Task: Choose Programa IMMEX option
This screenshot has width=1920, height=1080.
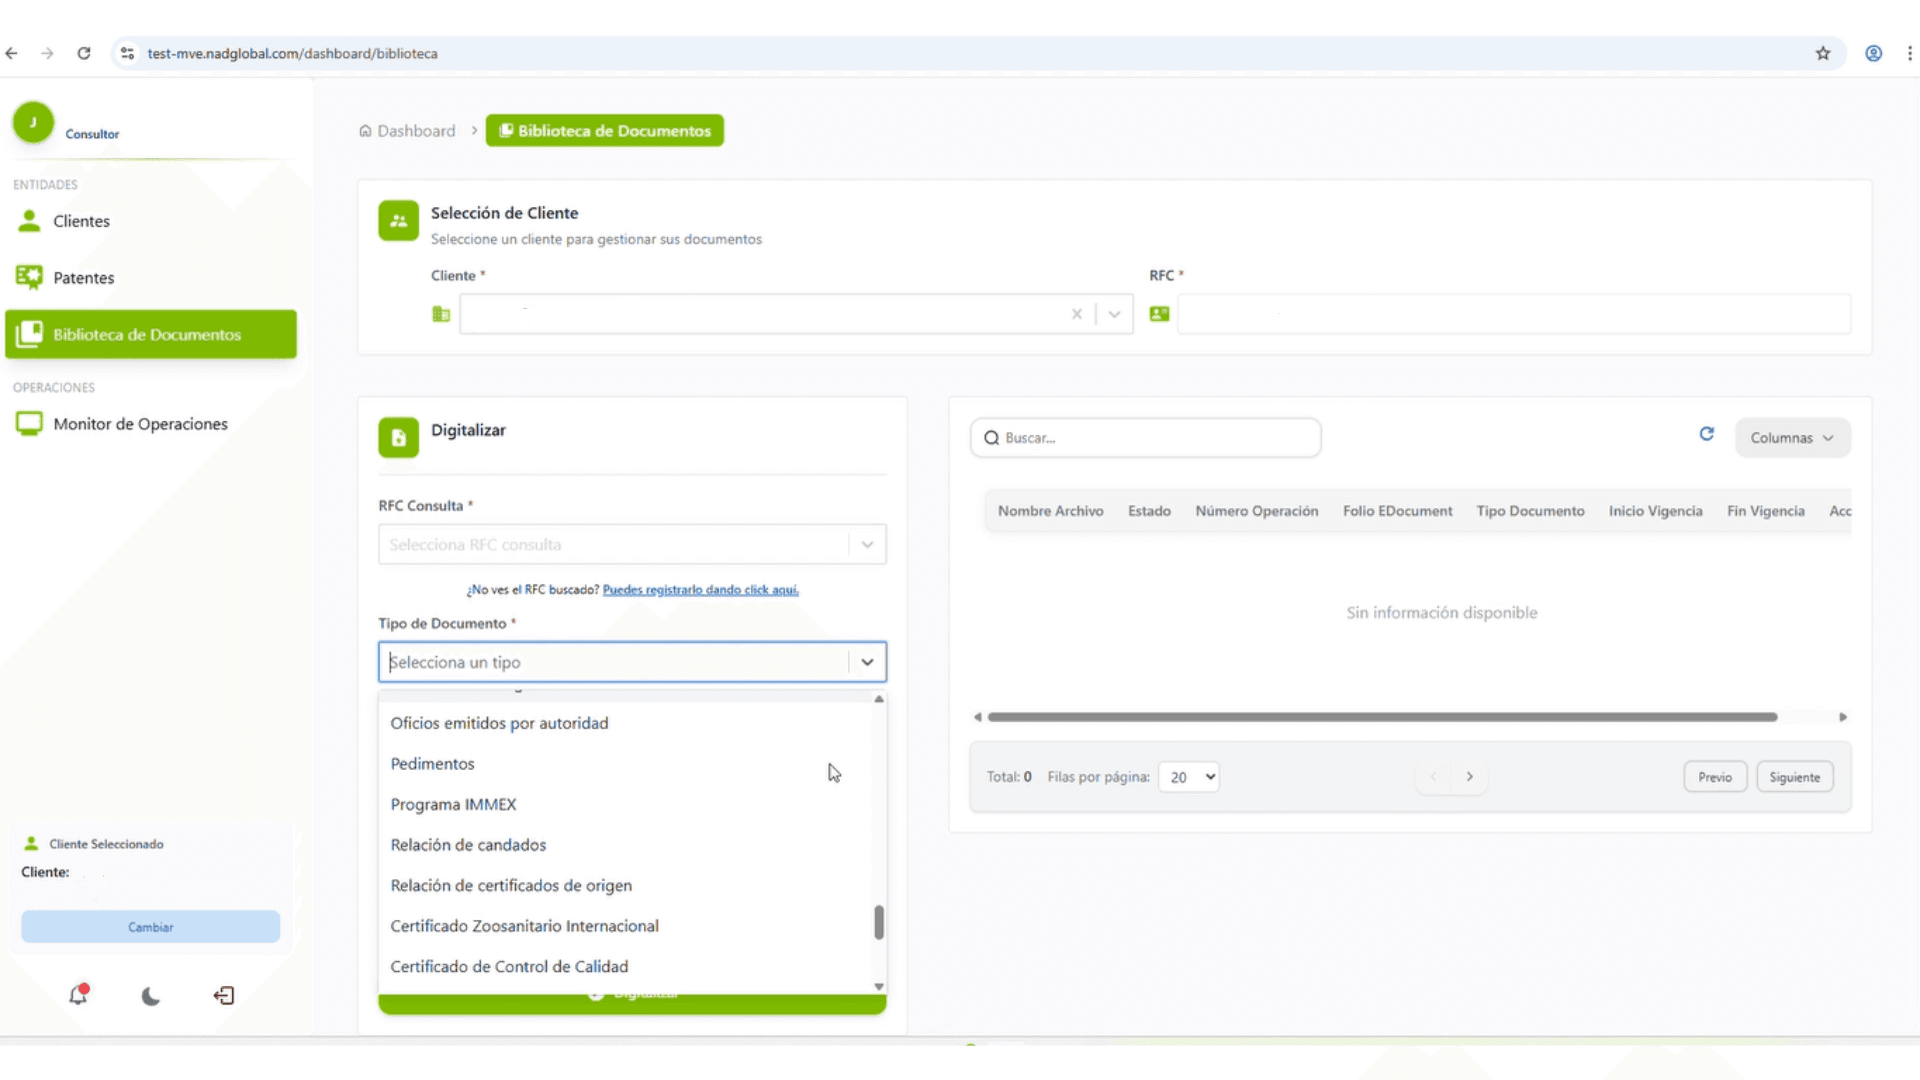Action: click(453, 805)
